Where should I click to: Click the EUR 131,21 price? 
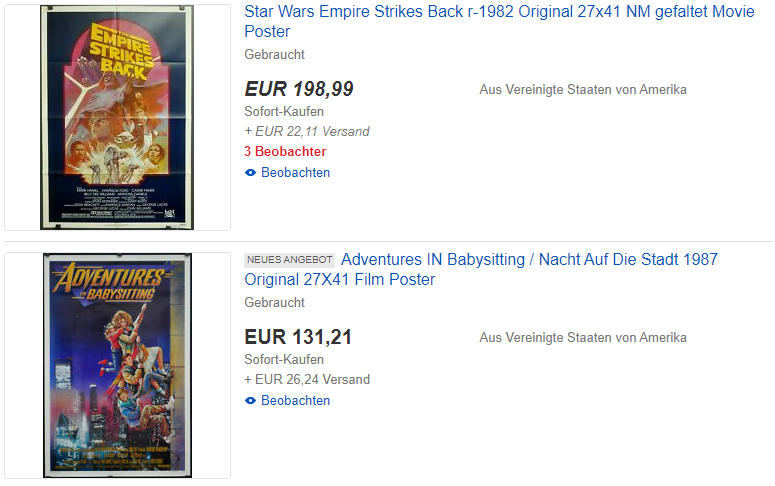point(298,337)
